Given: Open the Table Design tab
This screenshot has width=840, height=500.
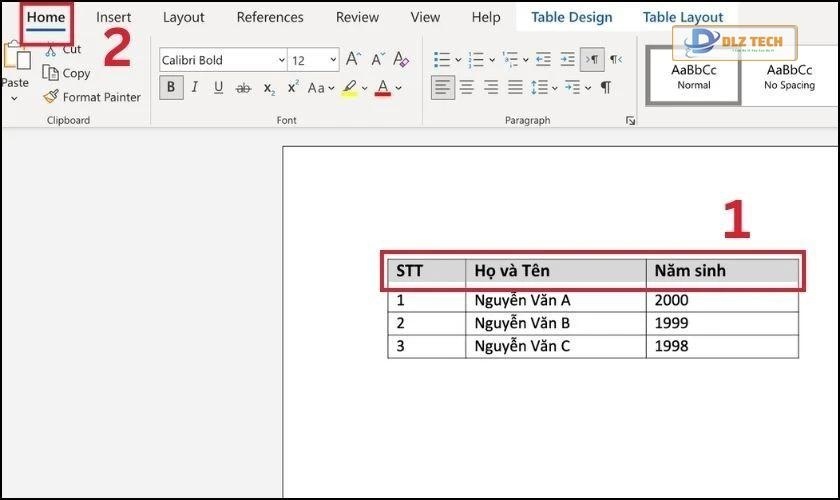Looking at the screenshot, I should (571, 17).
